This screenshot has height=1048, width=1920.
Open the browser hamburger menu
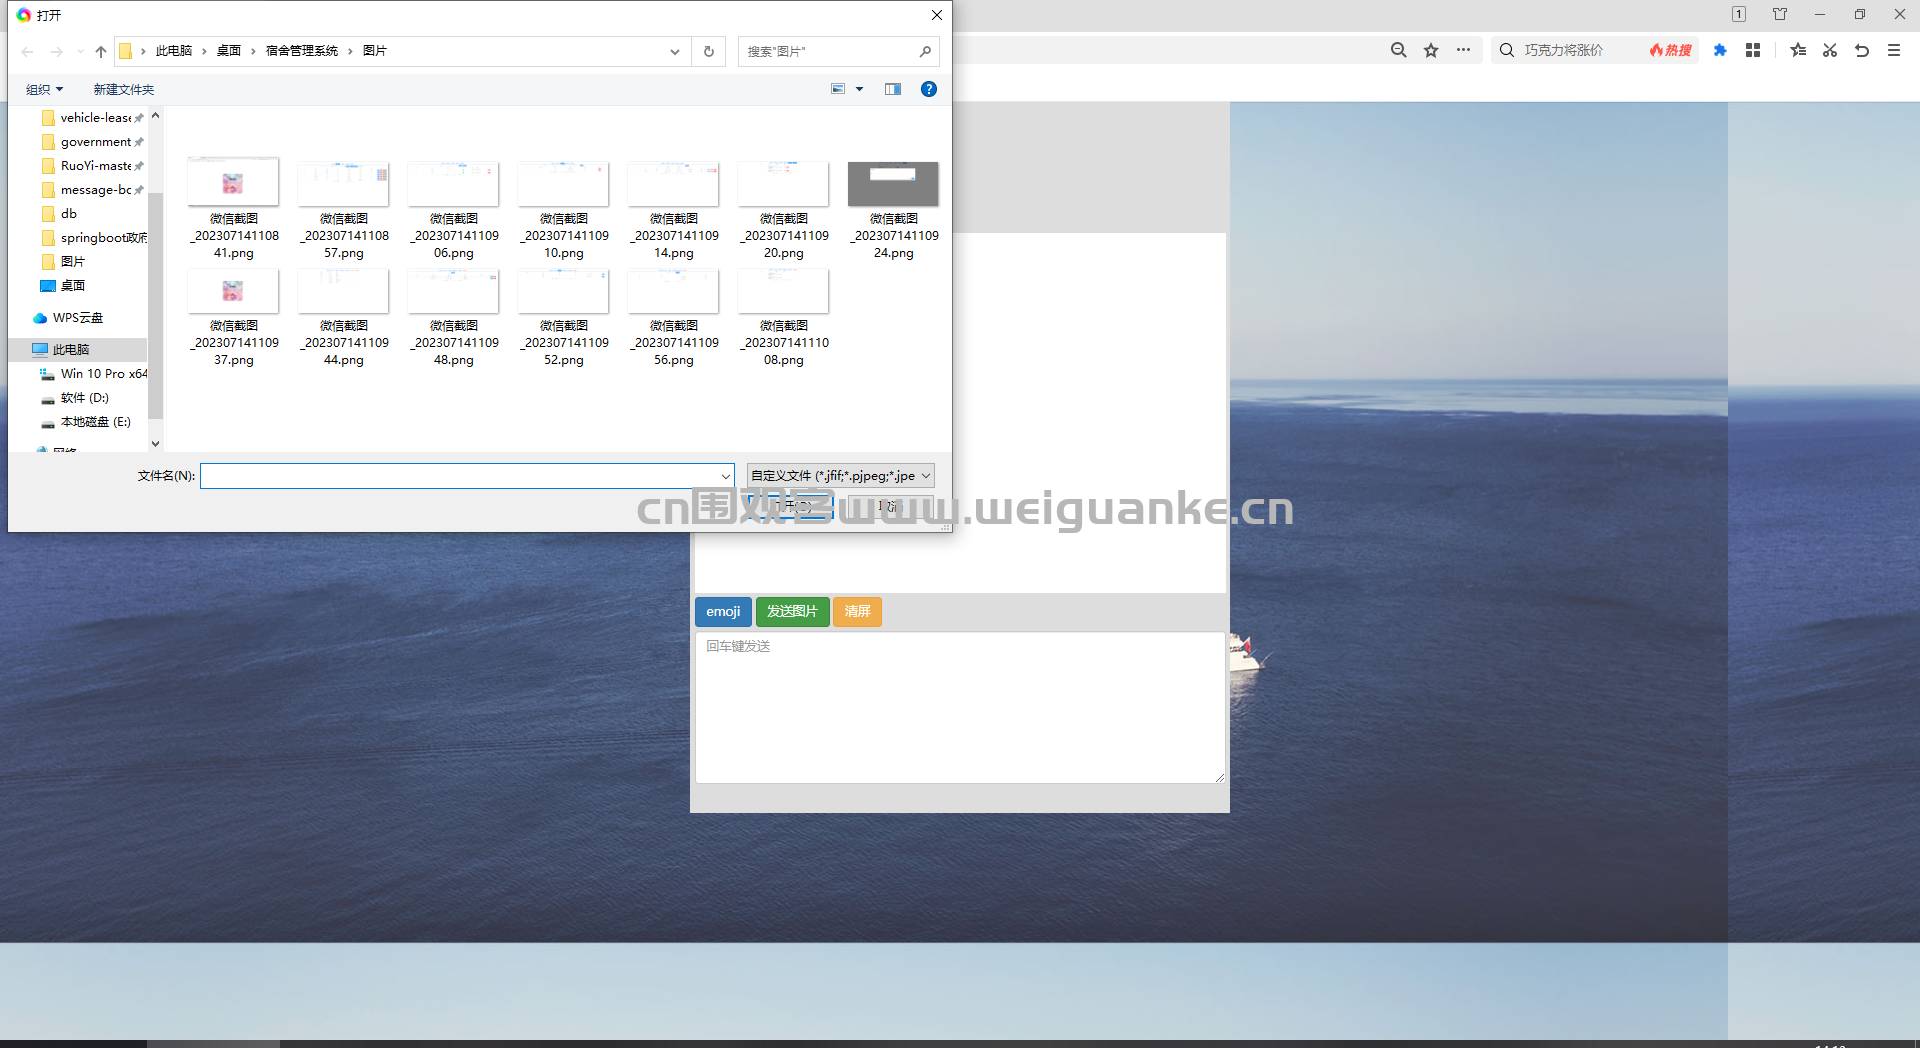point(1894,50)
